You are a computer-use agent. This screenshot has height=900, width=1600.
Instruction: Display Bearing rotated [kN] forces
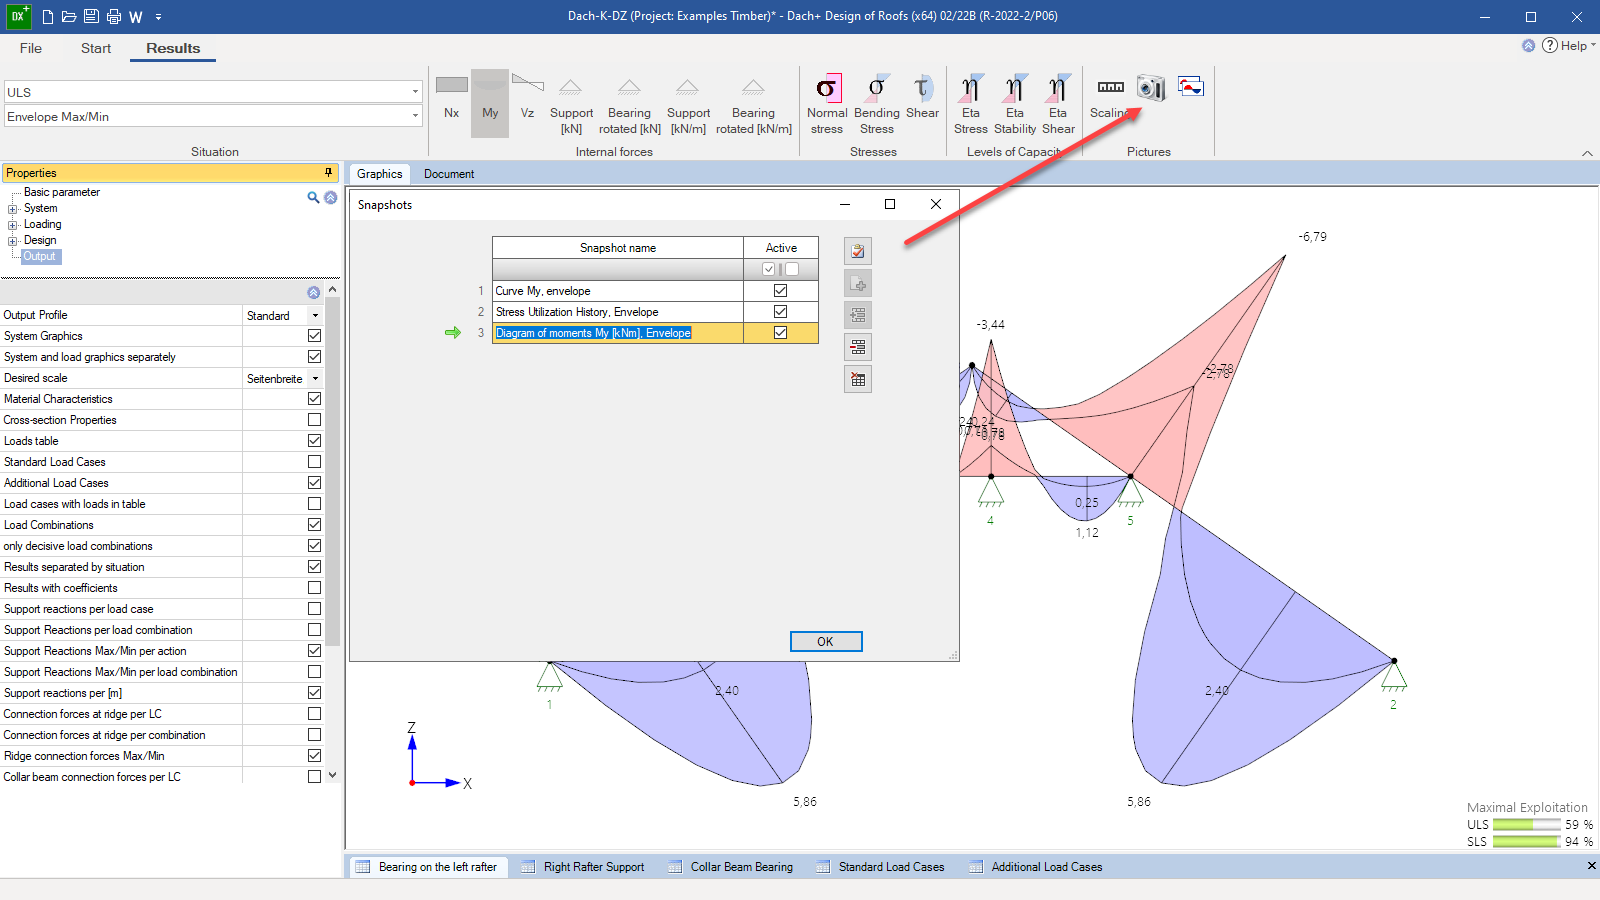(629, 106)
